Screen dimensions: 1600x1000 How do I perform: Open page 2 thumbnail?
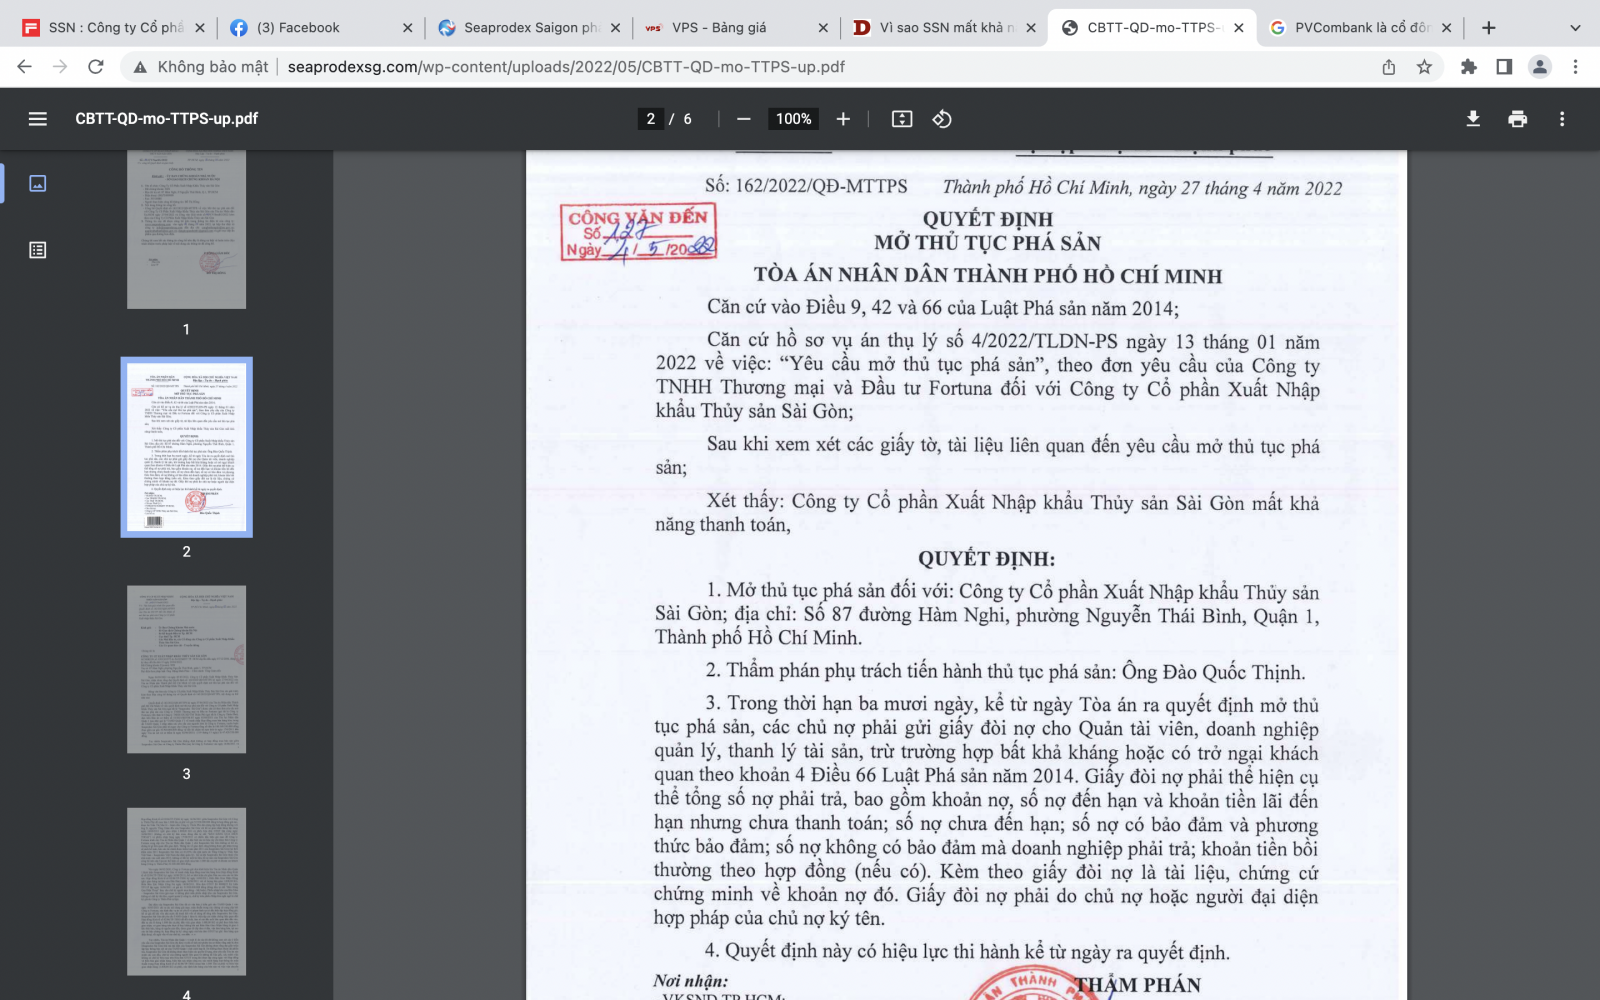click(186, 447)
